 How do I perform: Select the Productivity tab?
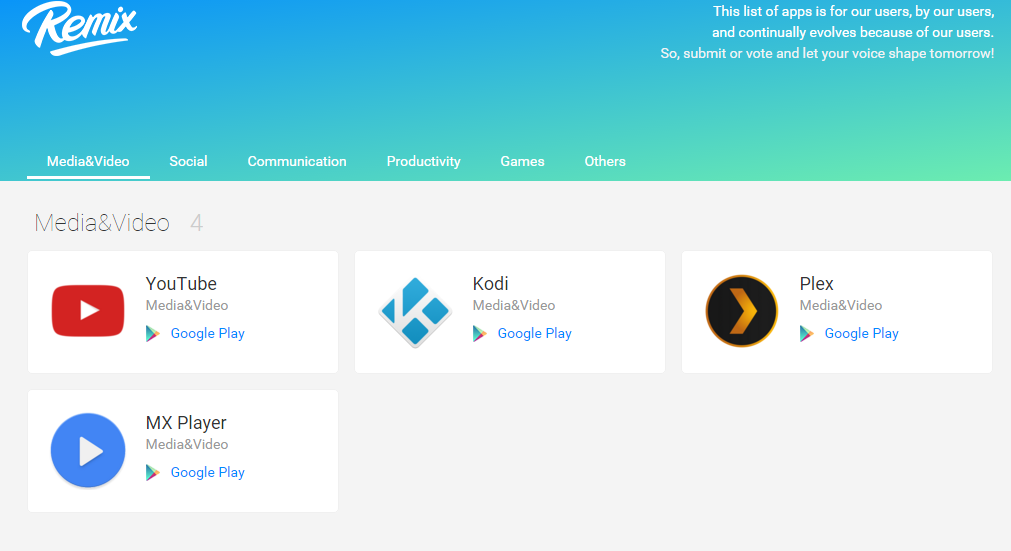424,161
